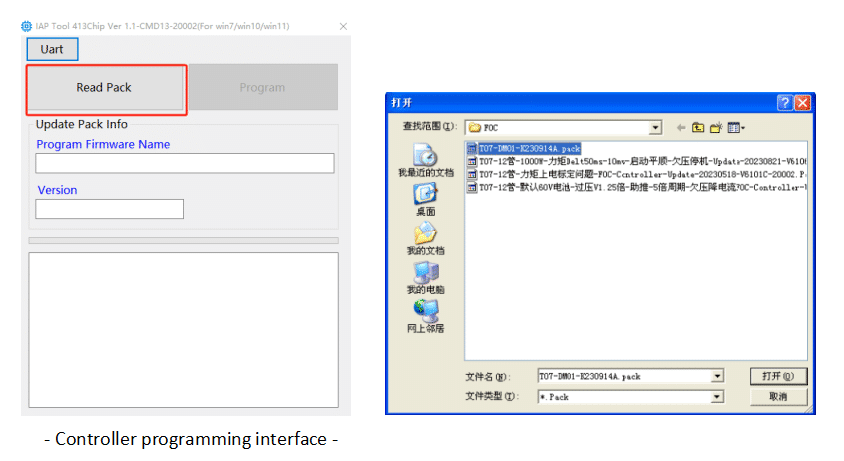844x461 pixels.
Task: Select My Computer sidebar shortcut
Action: pyautogui.click(x=426, y=278)
